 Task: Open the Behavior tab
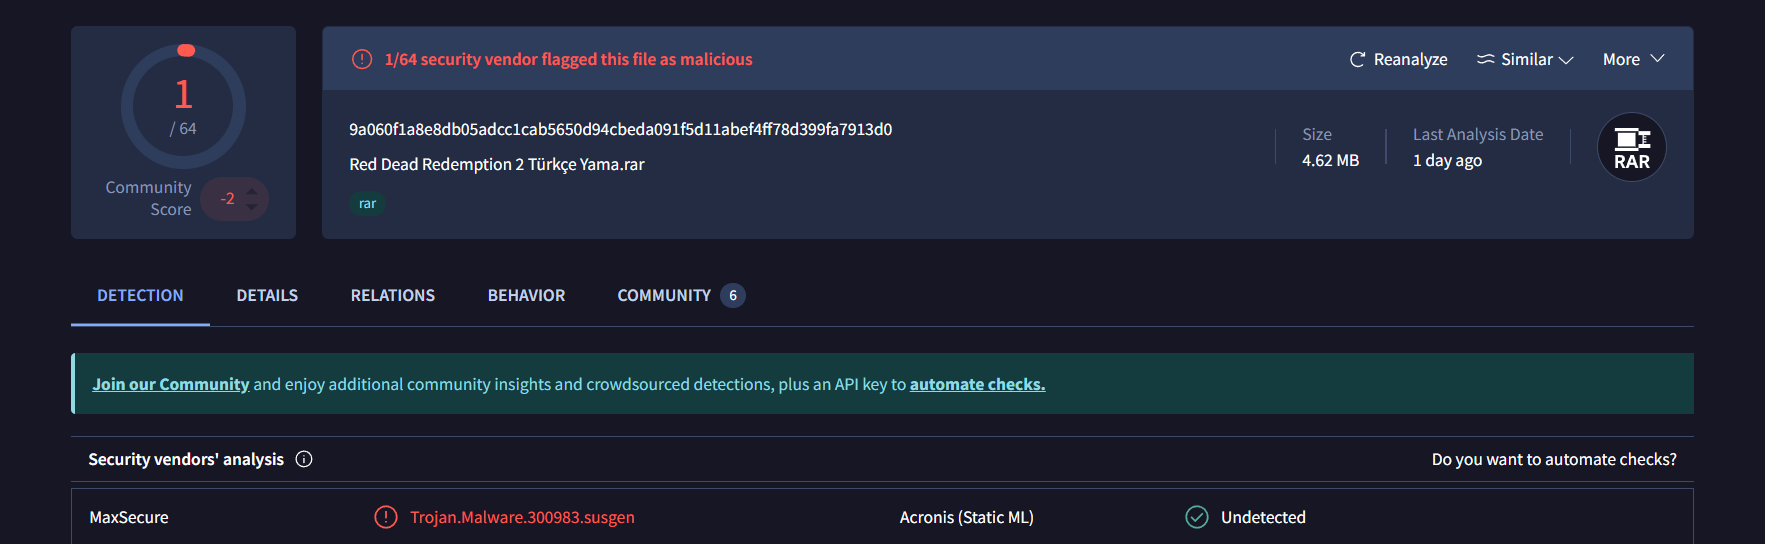pos(526,296)
